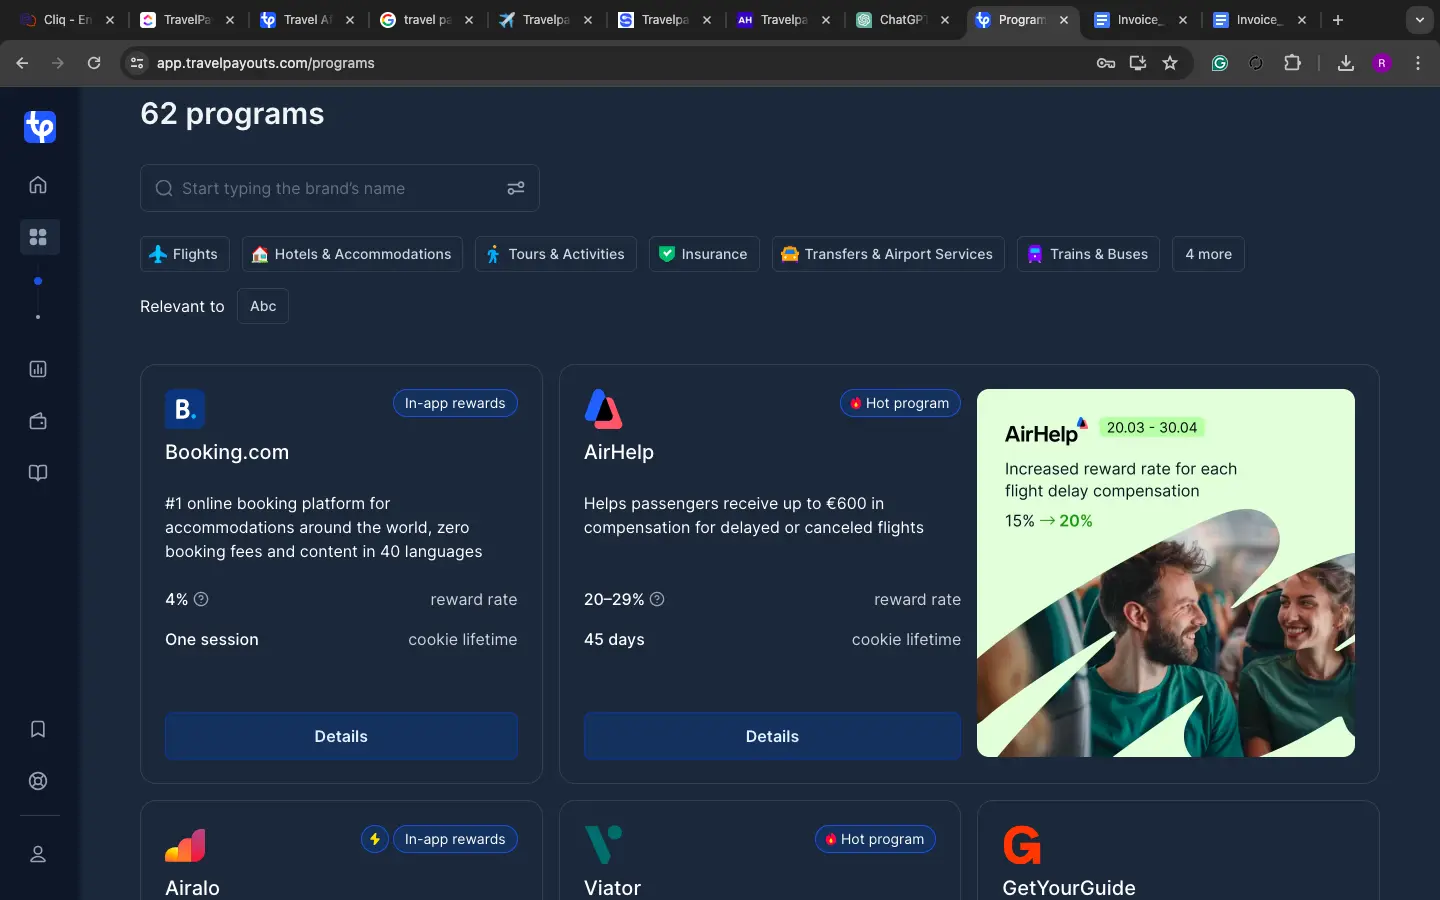The height and width of the screenshot is (900, 1440).
Task: Click the Grammarly extension icon
Action: pyautogui.click(x=1220, y=63)
